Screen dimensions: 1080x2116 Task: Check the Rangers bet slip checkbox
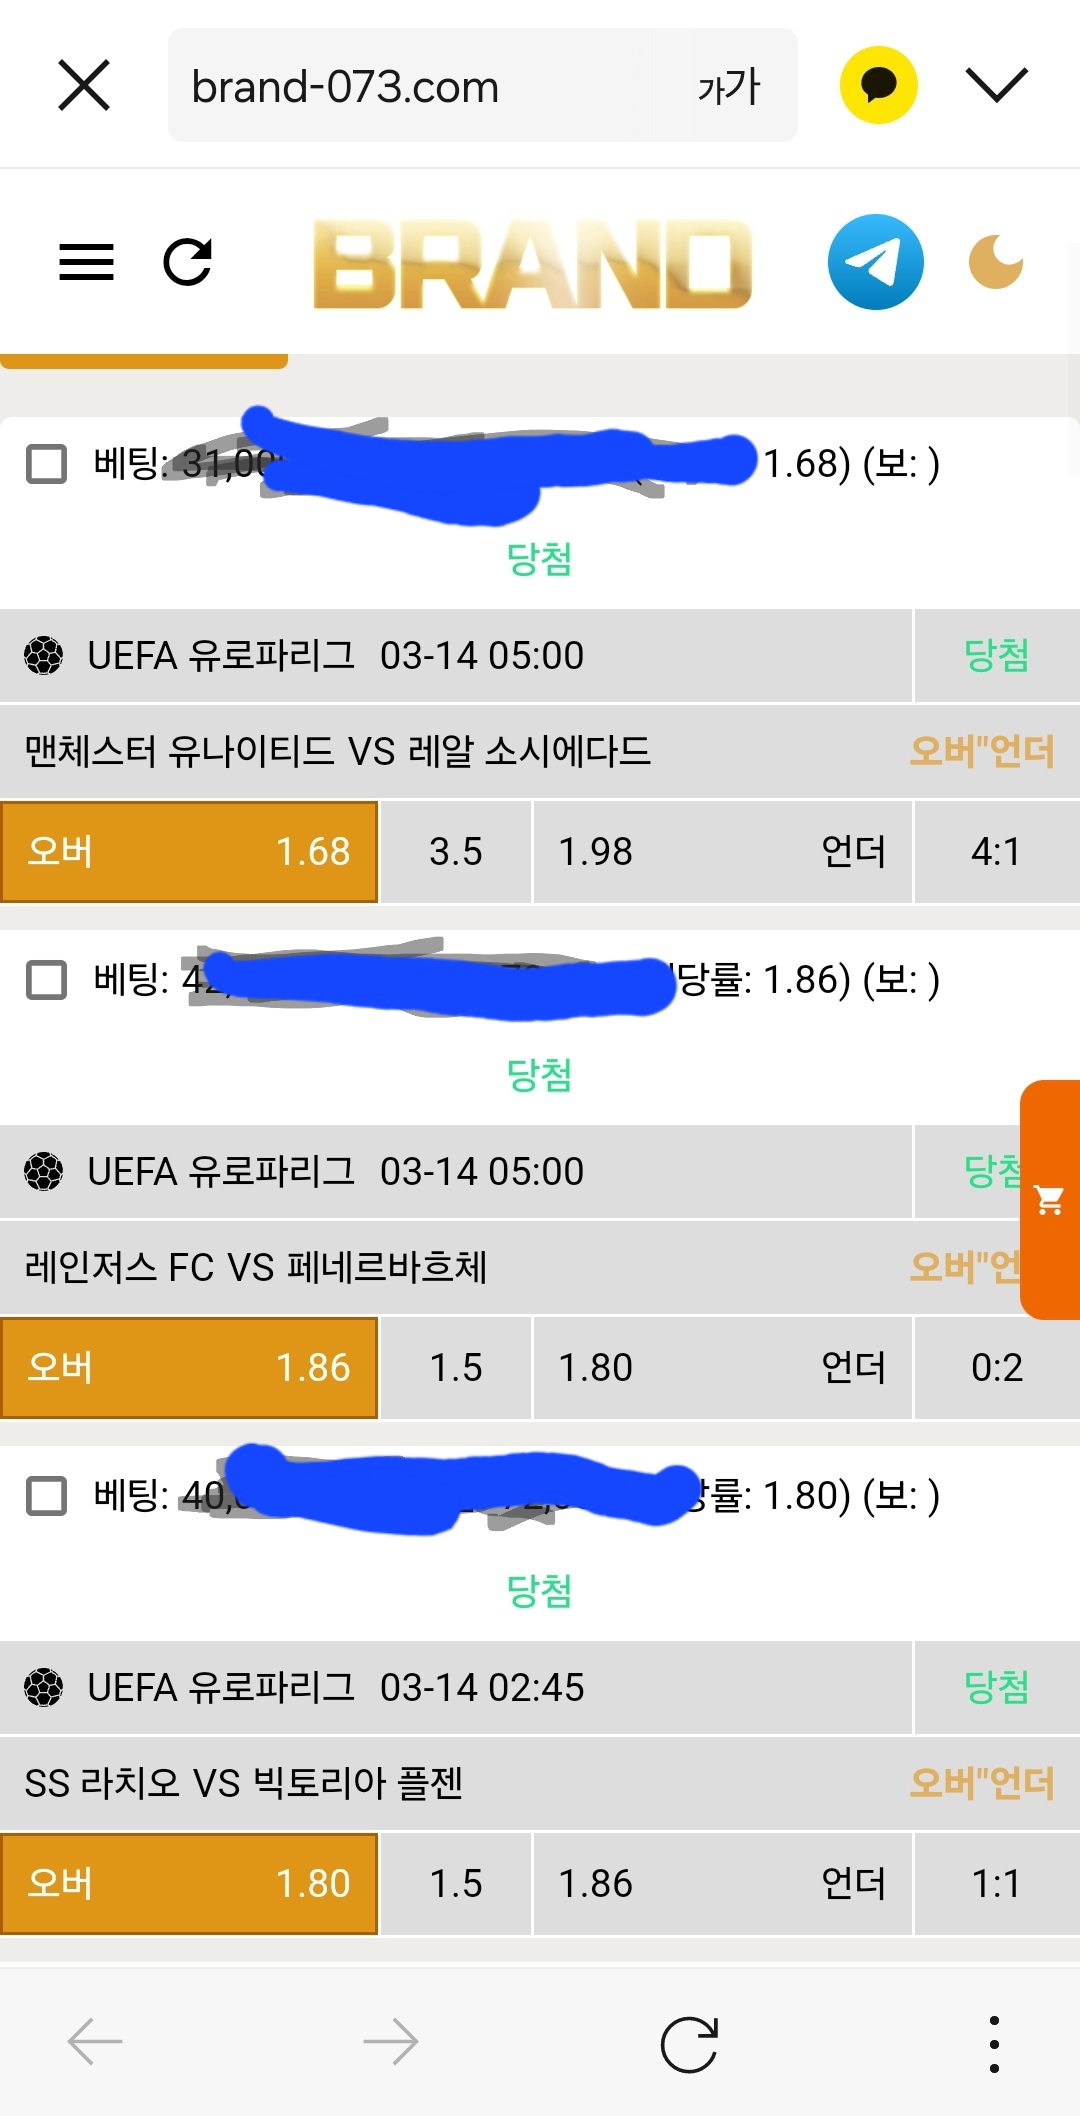pyautogui.click(x=46, y=980)
